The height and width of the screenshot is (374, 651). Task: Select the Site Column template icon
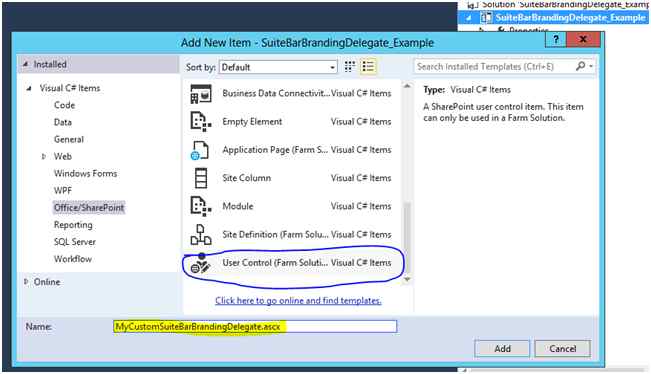tap(201, 178)
